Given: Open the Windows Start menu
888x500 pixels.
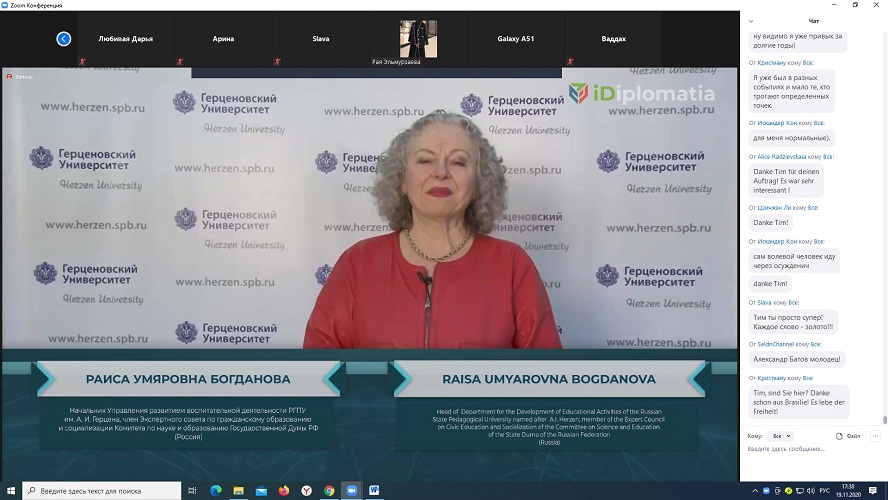Looking at the screenshot, I should tap(10, 491).
